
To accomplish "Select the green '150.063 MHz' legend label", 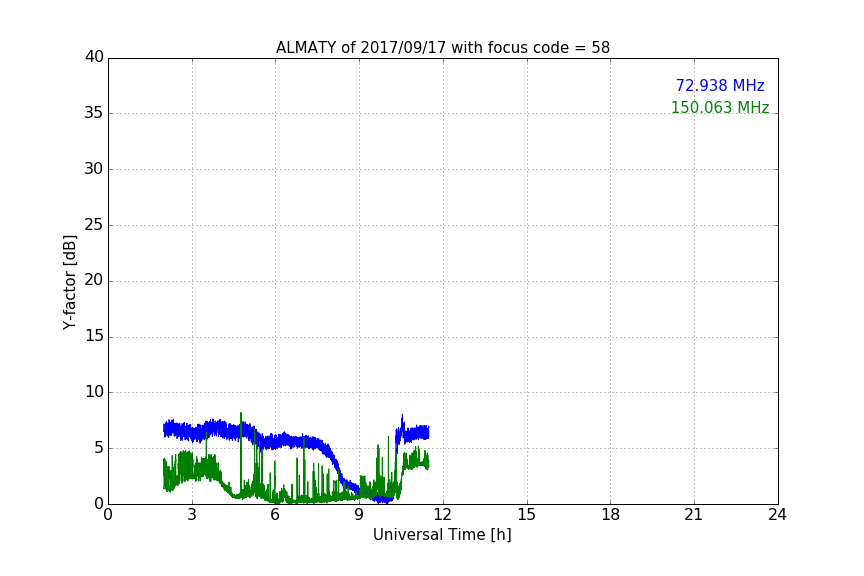I will pyautogui.click(x=720, y=107).
